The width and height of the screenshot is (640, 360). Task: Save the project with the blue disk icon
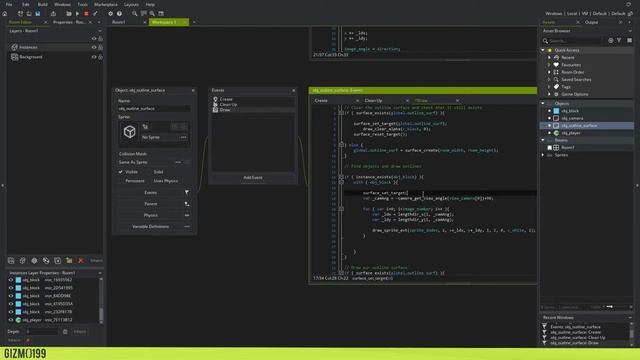[38, 13]
